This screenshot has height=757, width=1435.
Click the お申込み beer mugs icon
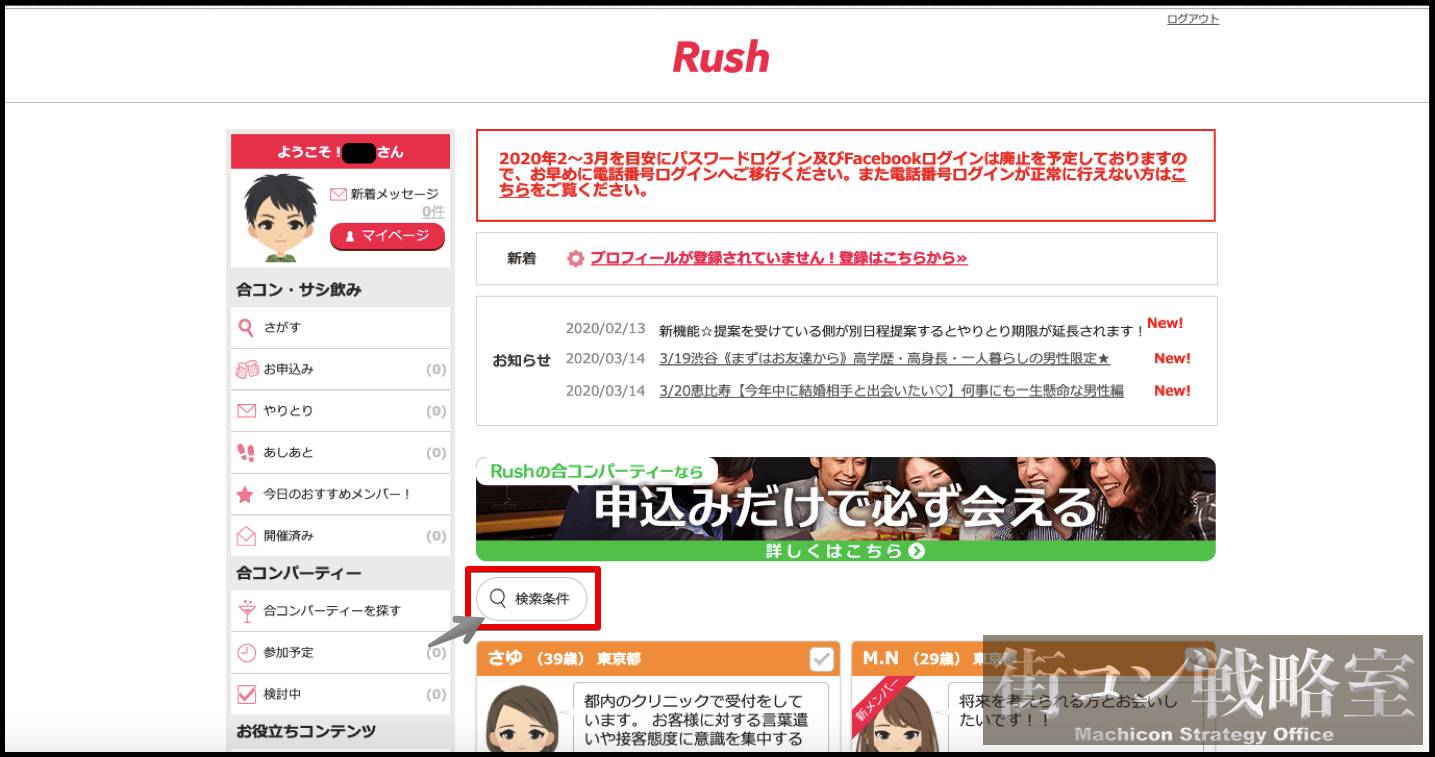coord(246,369)
